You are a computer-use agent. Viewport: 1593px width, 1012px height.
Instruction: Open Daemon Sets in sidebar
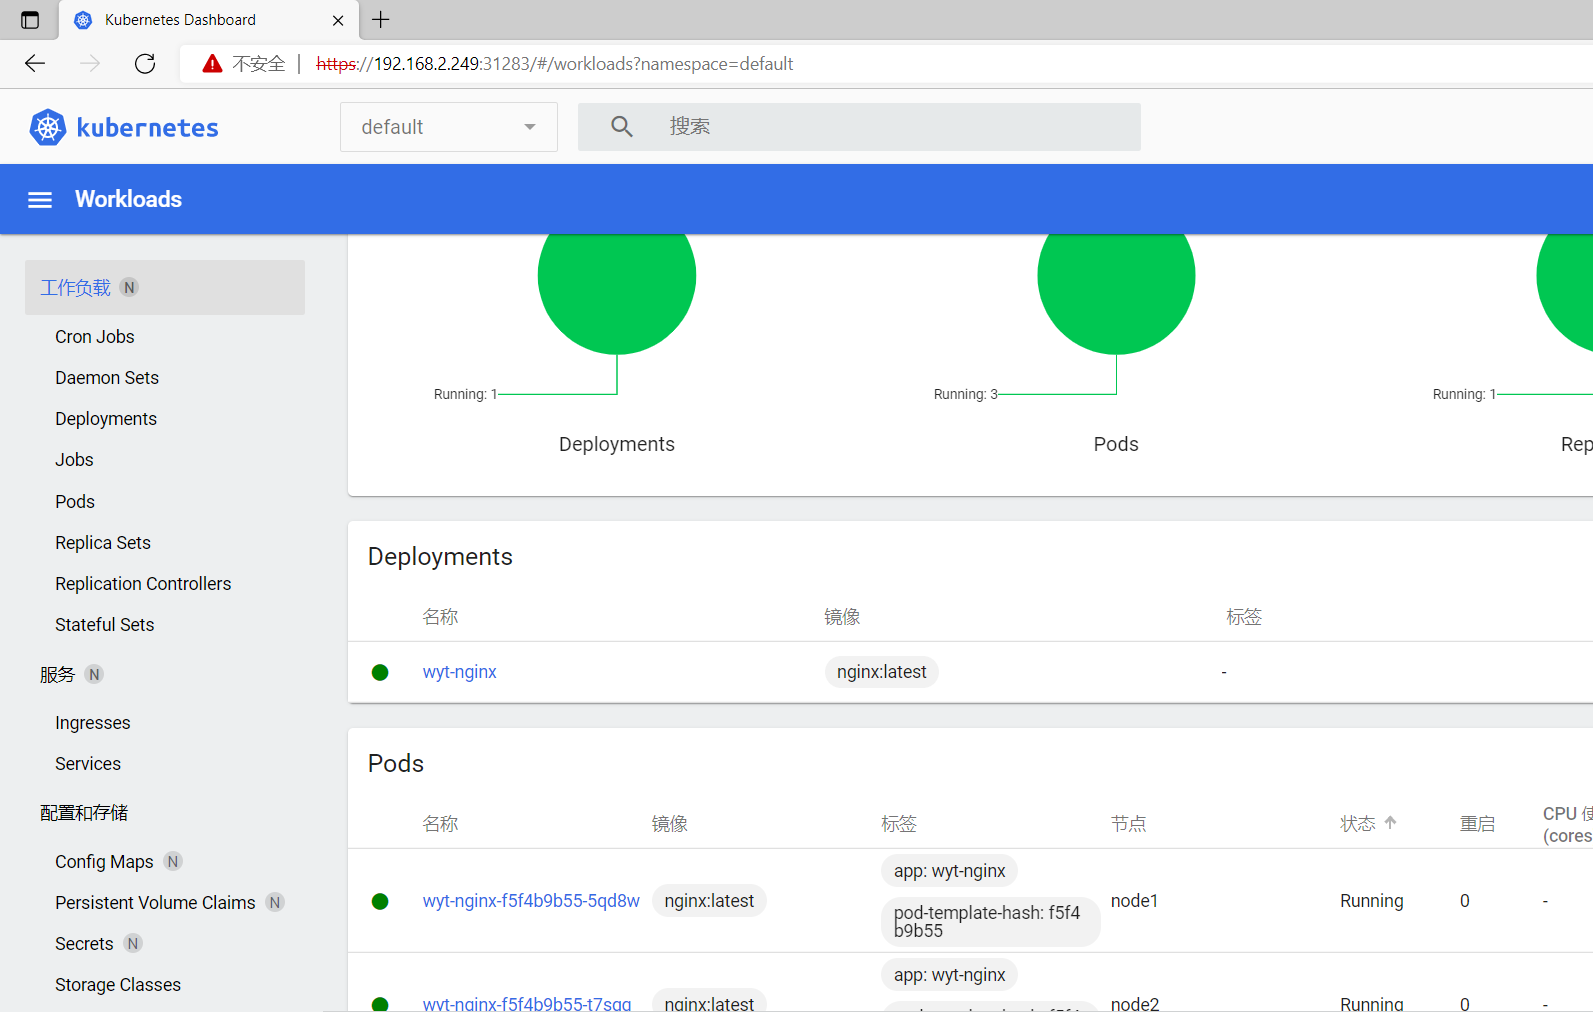107,378
